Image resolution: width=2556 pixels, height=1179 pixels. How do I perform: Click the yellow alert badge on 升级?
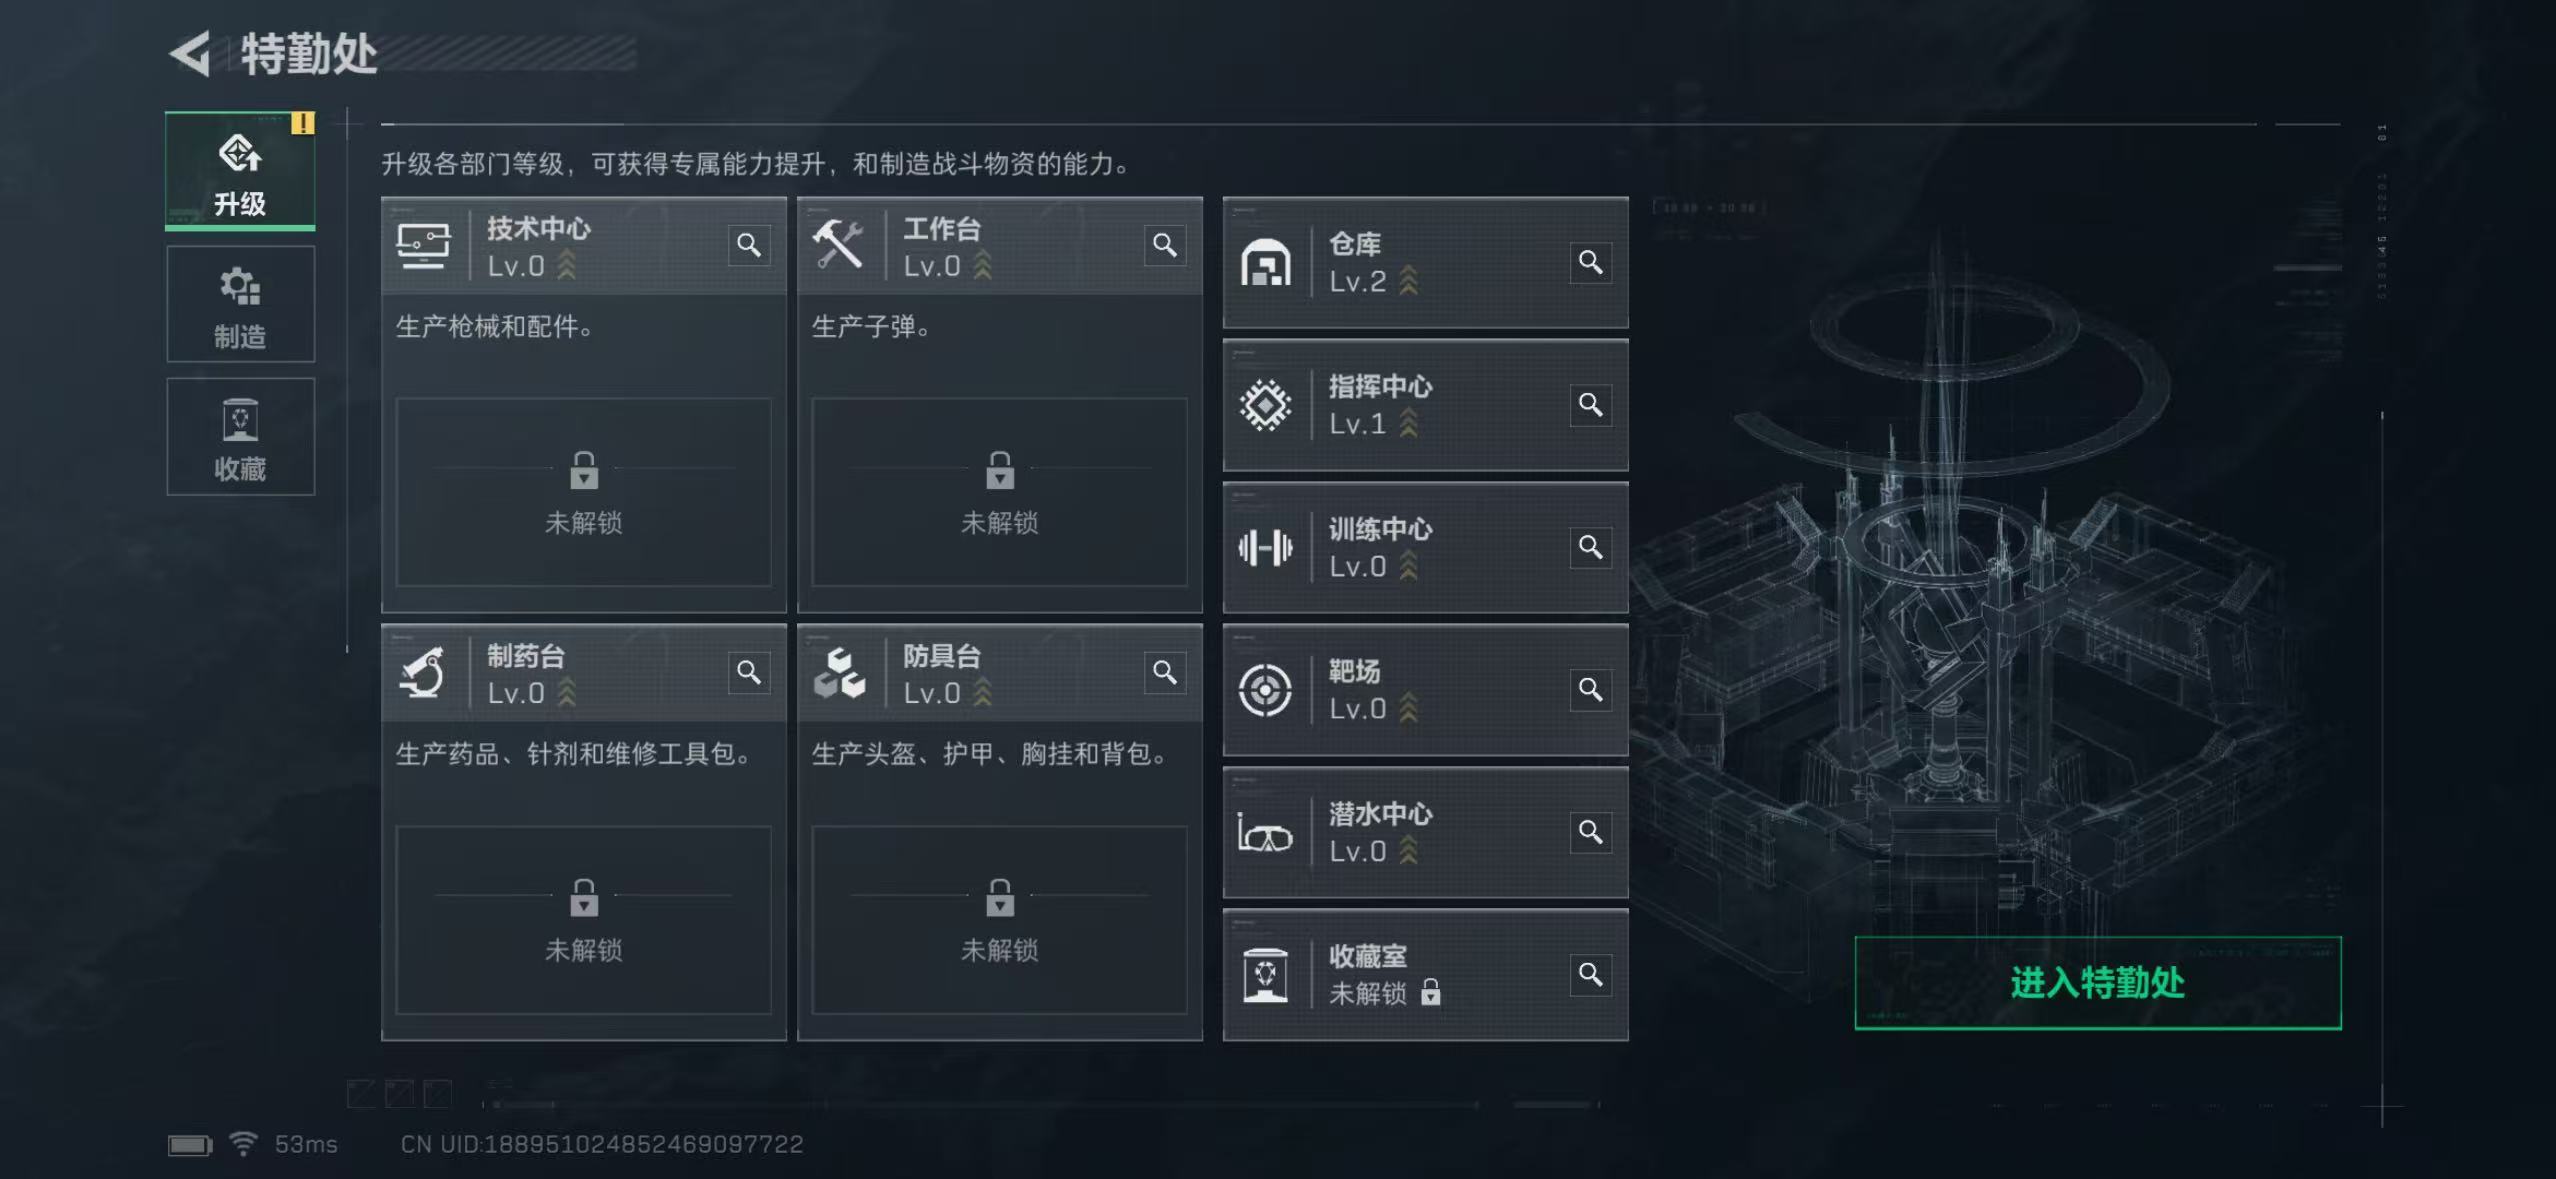[x=302, y=123]
